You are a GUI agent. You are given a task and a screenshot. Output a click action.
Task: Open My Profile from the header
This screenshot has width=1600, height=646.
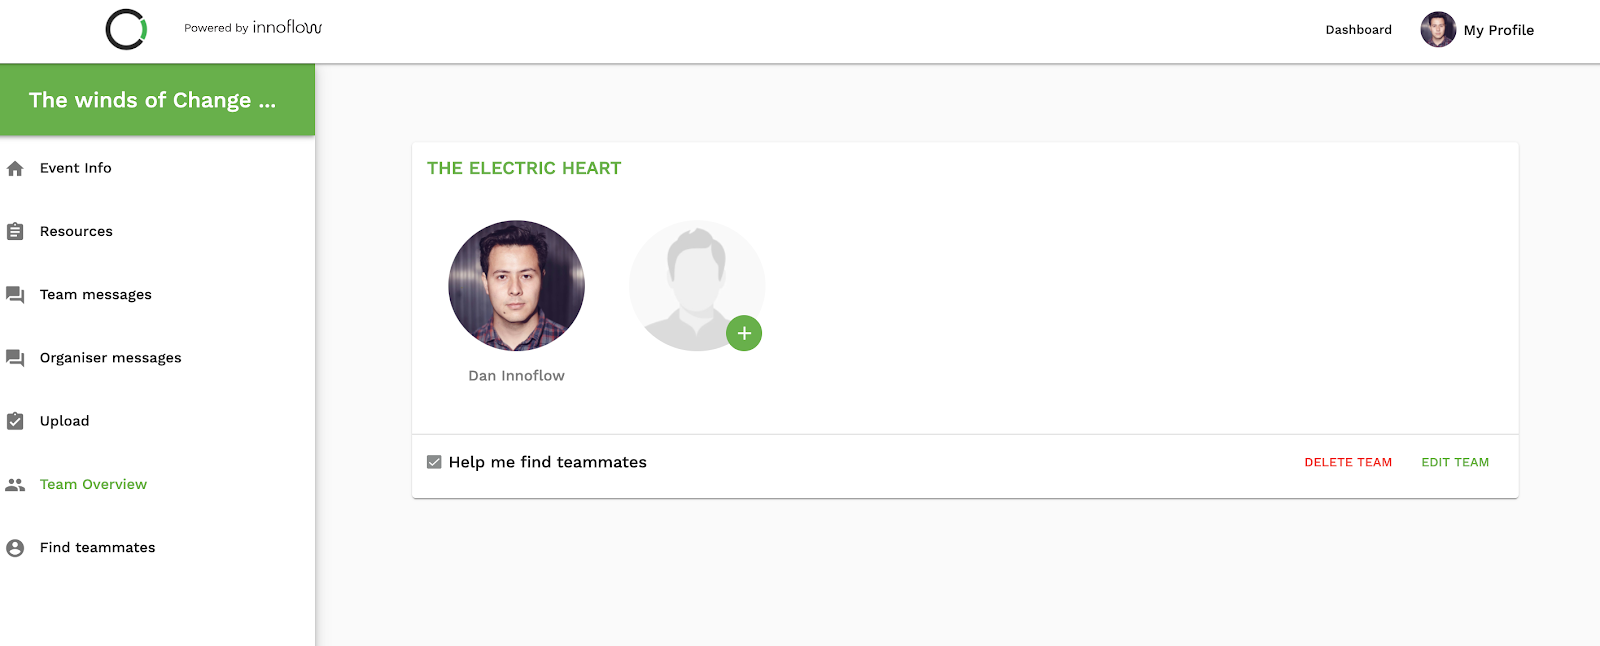coord(1497,30)
